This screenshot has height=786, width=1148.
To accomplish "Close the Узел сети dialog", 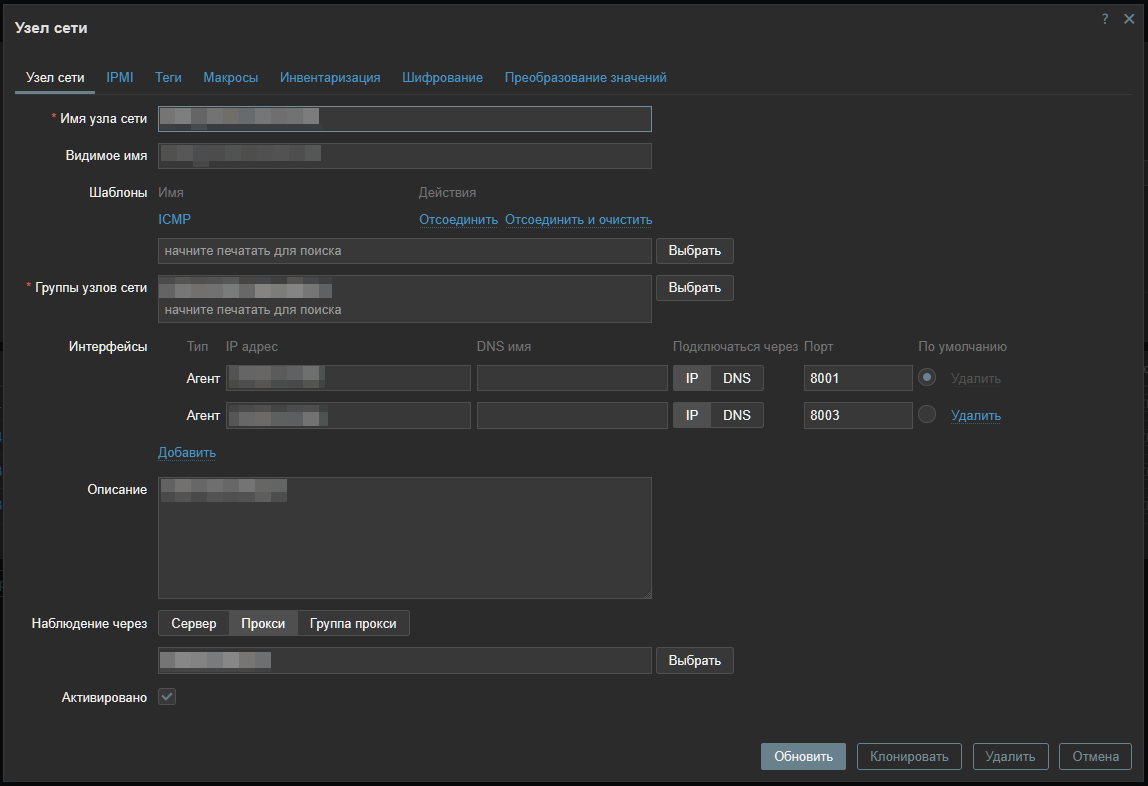I will [x=1129, y=19].
